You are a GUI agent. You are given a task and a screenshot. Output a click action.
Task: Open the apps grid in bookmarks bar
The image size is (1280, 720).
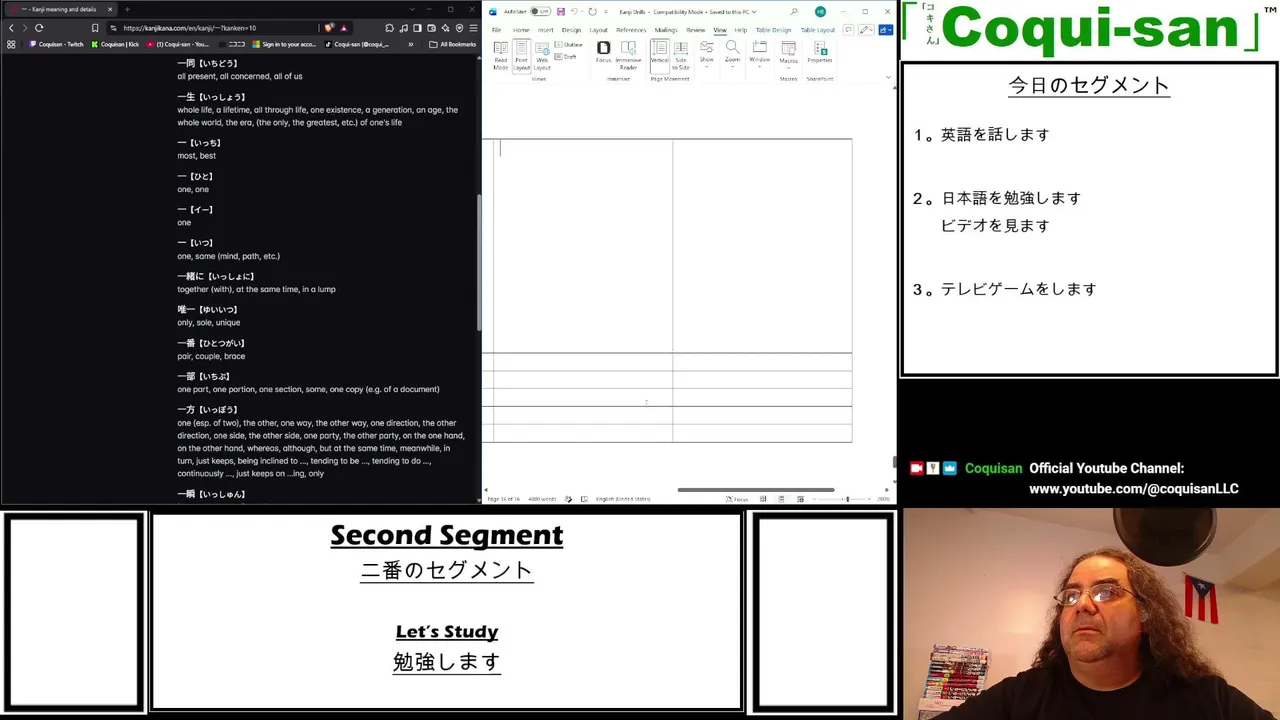coord(11,44)
